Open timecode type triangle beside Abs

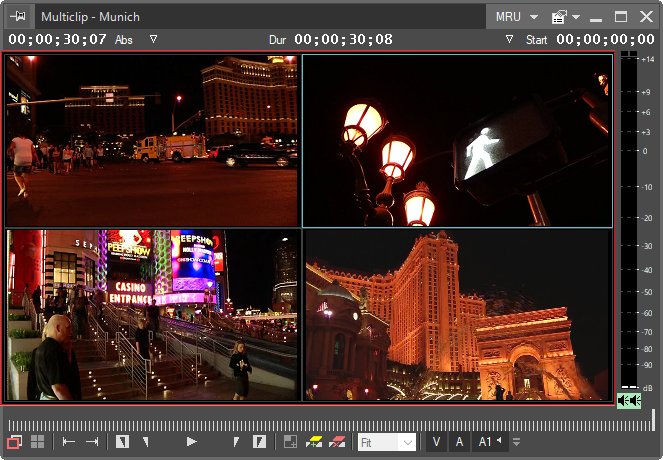[x=153, y=39]
